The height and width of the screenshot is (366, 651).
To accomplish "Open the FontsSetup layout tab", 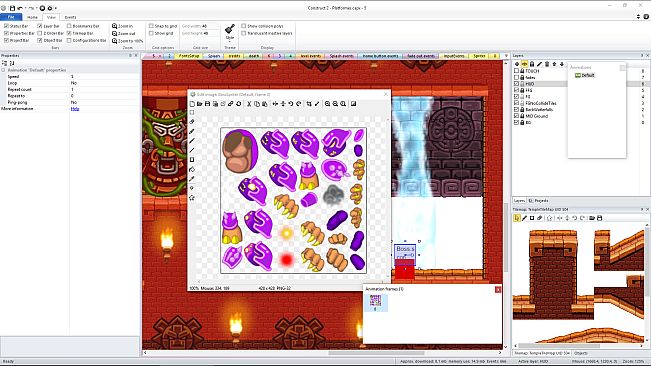I will [189, 56].
